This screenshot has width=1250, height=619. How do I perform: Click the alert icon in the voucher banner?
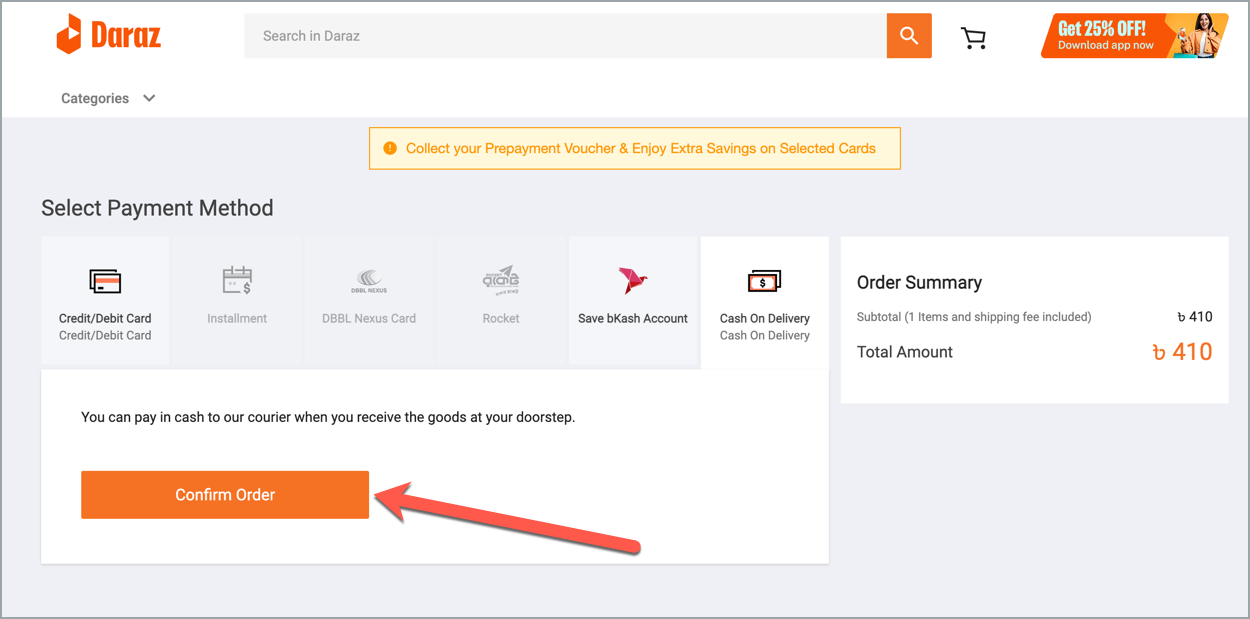pyautogui.click(x=390, y=148)
